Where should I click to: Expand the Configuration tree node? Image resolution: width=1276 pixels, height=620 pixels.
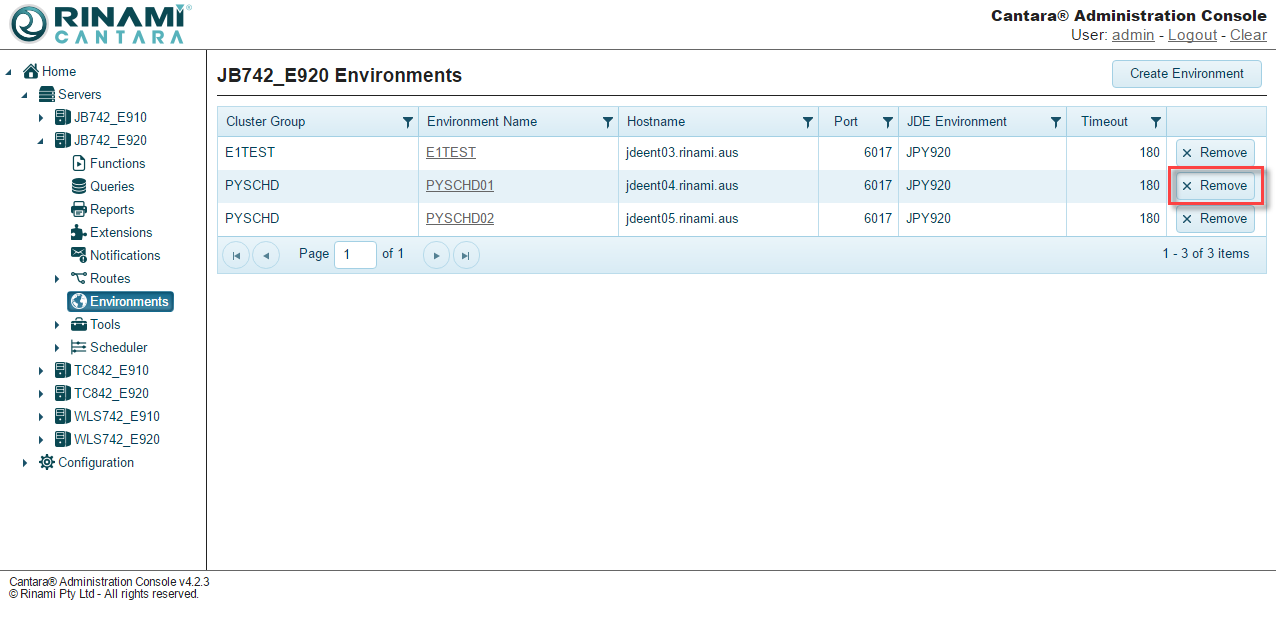(25, 463)
